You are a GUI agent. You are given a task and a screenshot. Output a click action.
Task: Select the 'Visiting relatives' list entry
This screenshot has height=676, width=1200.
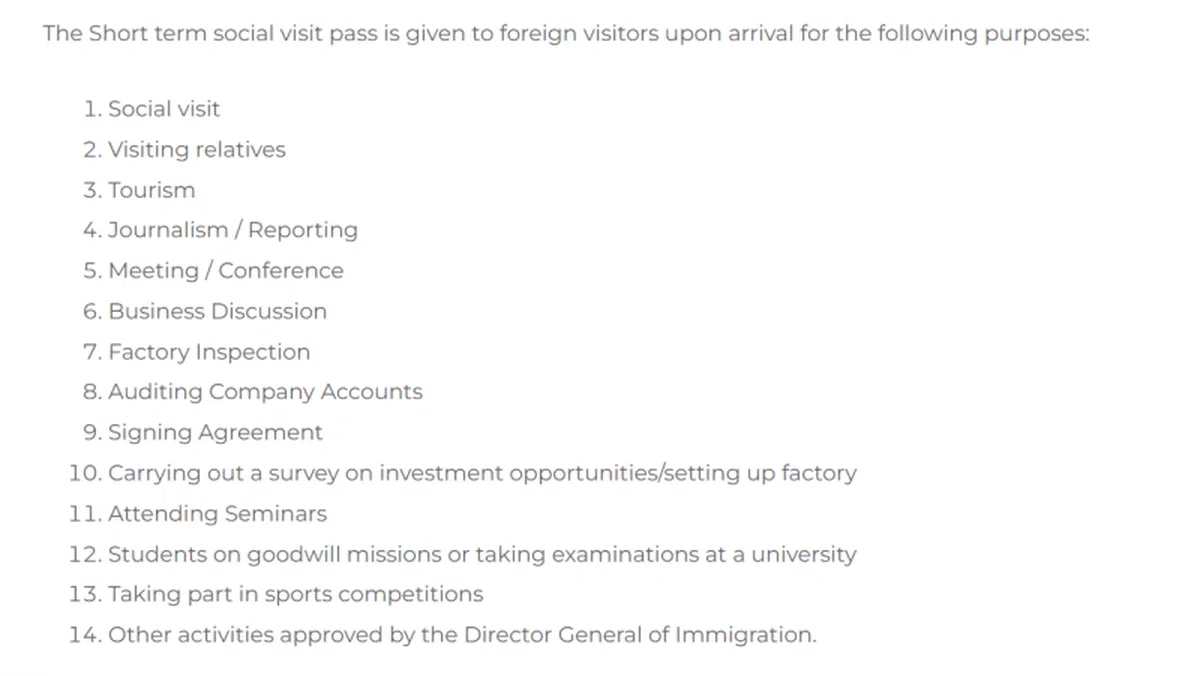196,150
